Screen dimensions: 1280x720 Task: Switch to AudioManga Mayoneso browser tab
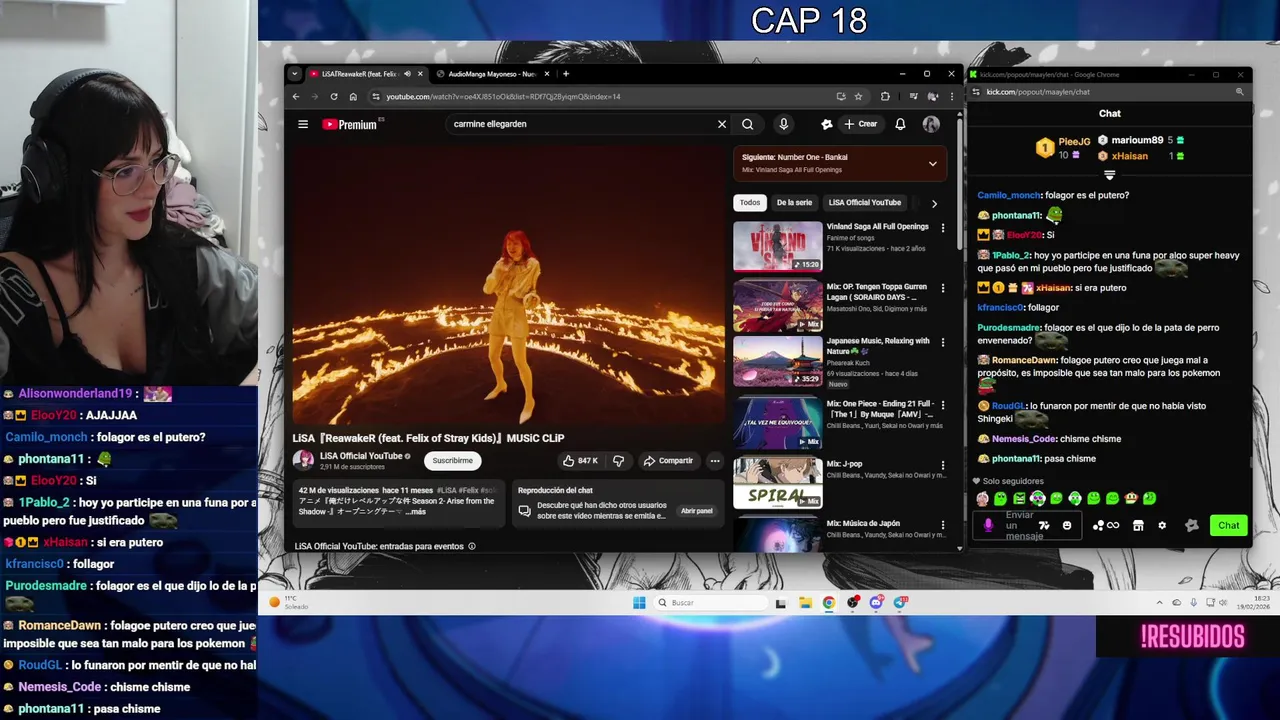[x=490, y=74]
